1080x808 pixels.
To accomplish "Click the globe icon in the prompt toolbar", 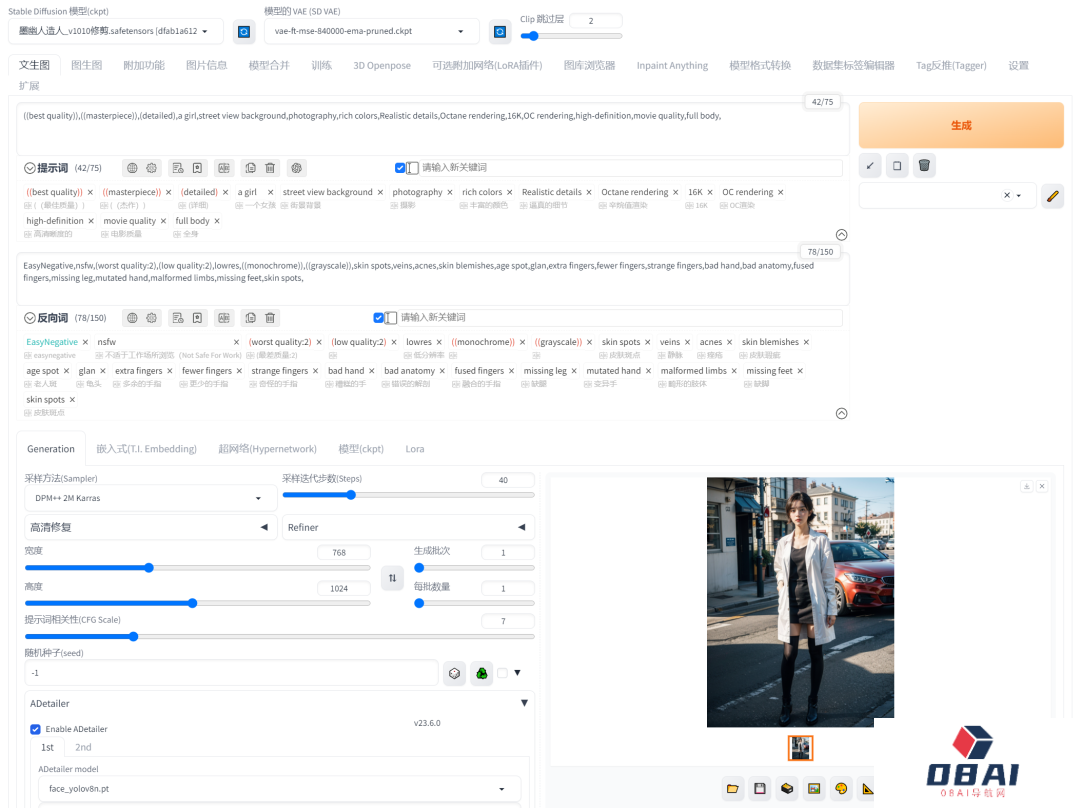I will [132, 168].
